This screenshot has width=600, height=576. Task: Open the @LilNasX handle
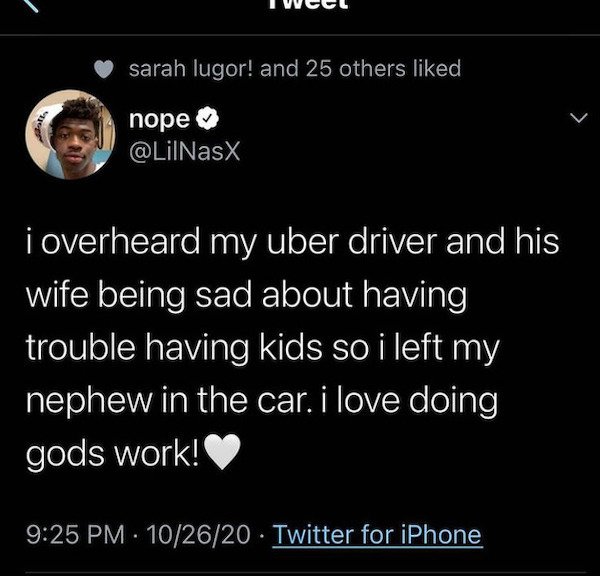coord(185,152)
